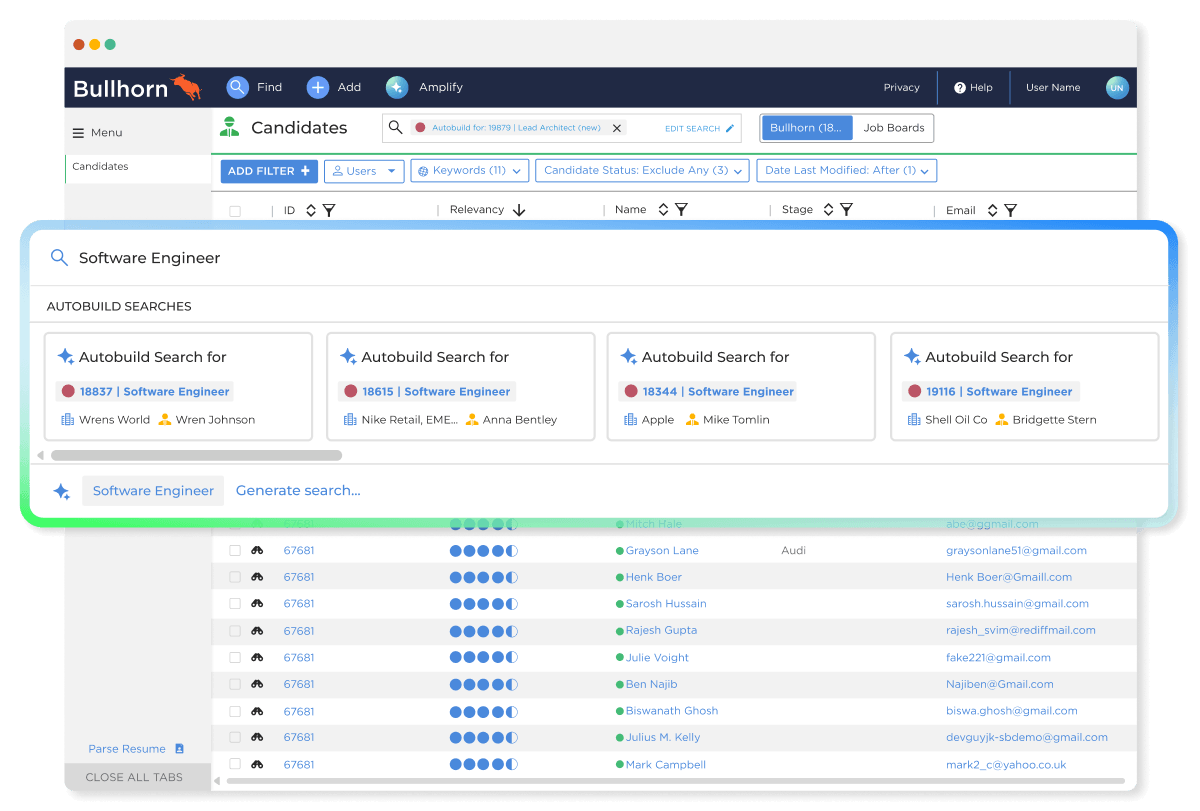This screenshot has width=1200, height=811.
Task: Check the Sarosh Hussain row checkbox
Action: coord(235,604)
